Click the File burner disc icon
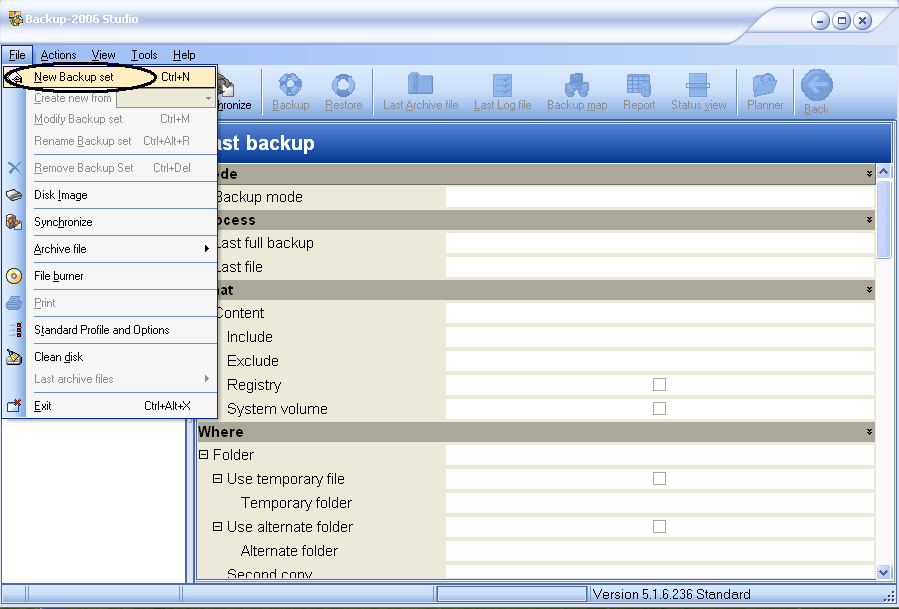This screenshot has height=609, width=899. 14,276
